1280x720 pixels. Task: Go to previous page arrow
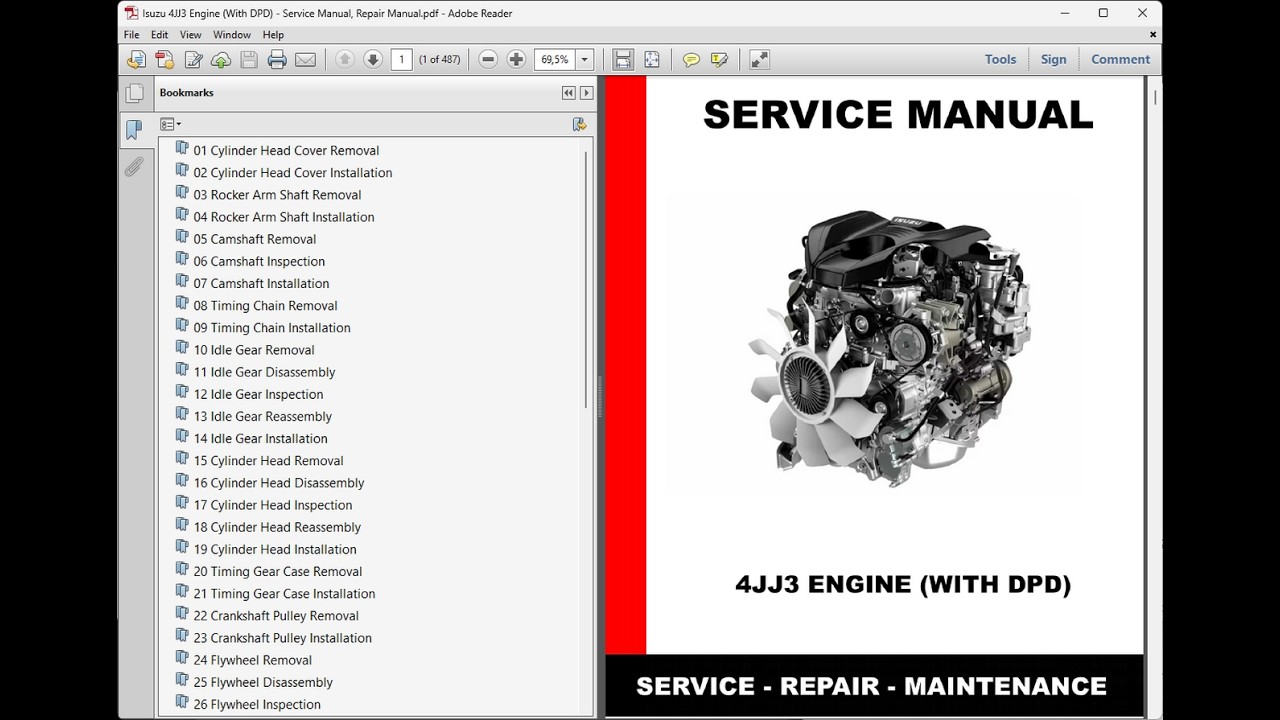point(345,60)
